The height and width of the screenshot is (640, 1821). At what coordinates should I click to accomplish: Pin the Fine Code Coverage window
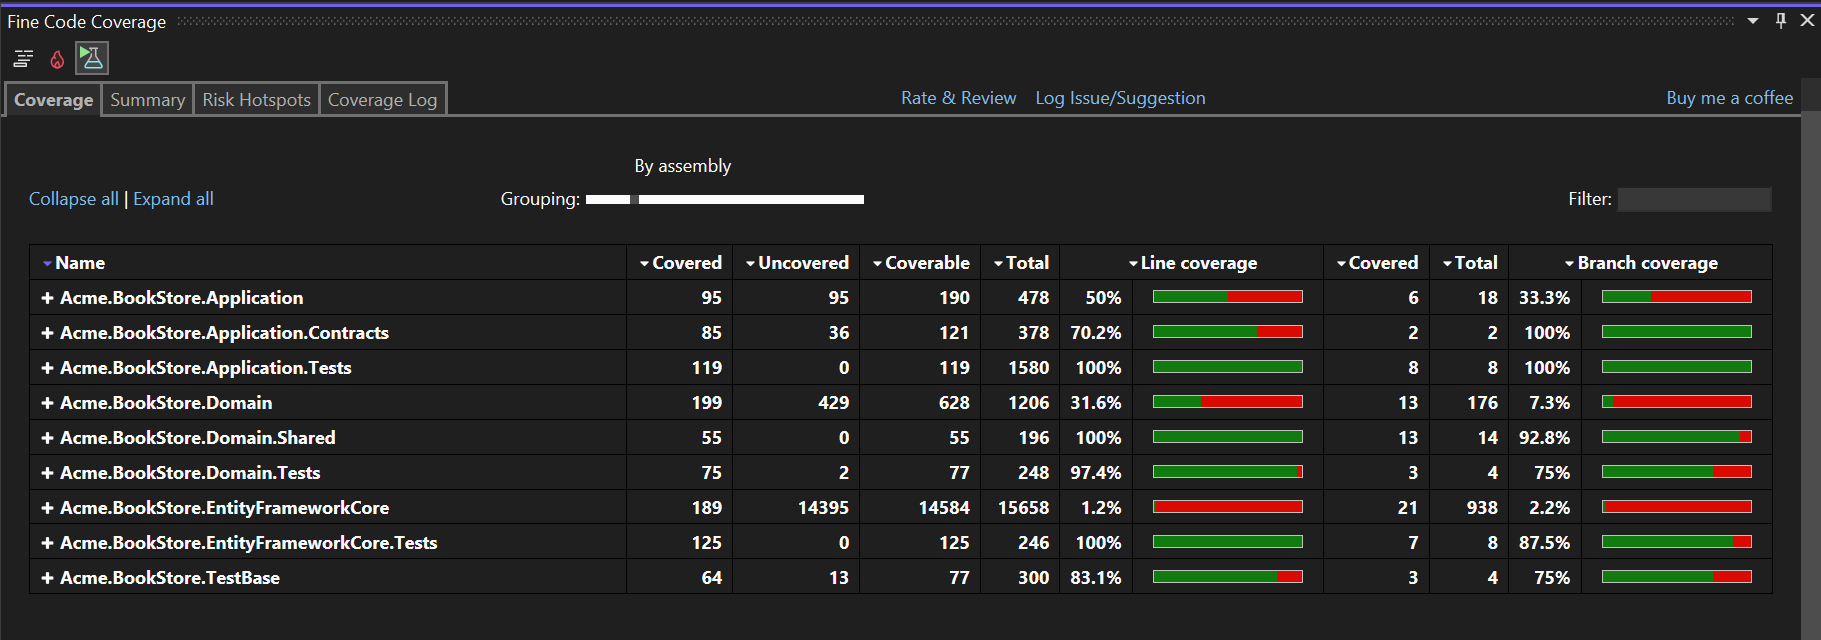point(1781,21)
